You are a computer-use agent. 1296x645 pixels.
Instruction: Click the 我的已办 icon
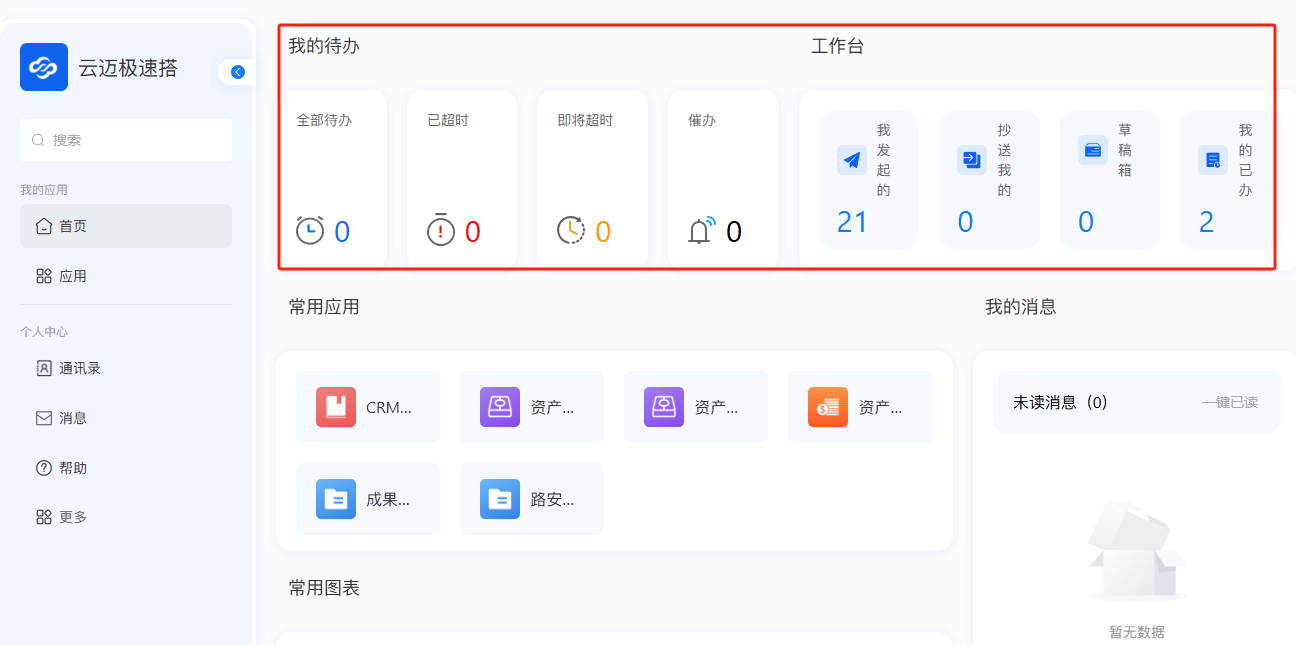pos(1213,160)
